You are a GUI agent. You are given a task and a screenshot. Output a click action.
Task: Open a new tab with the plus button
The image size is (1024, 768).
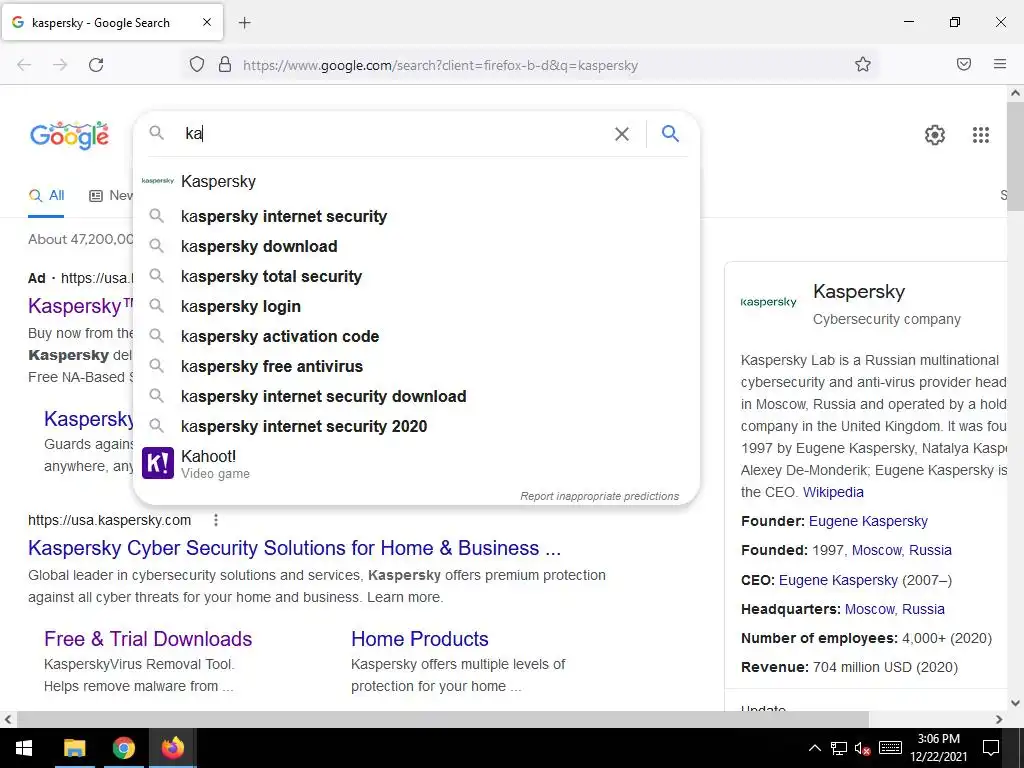coord(244,23)
